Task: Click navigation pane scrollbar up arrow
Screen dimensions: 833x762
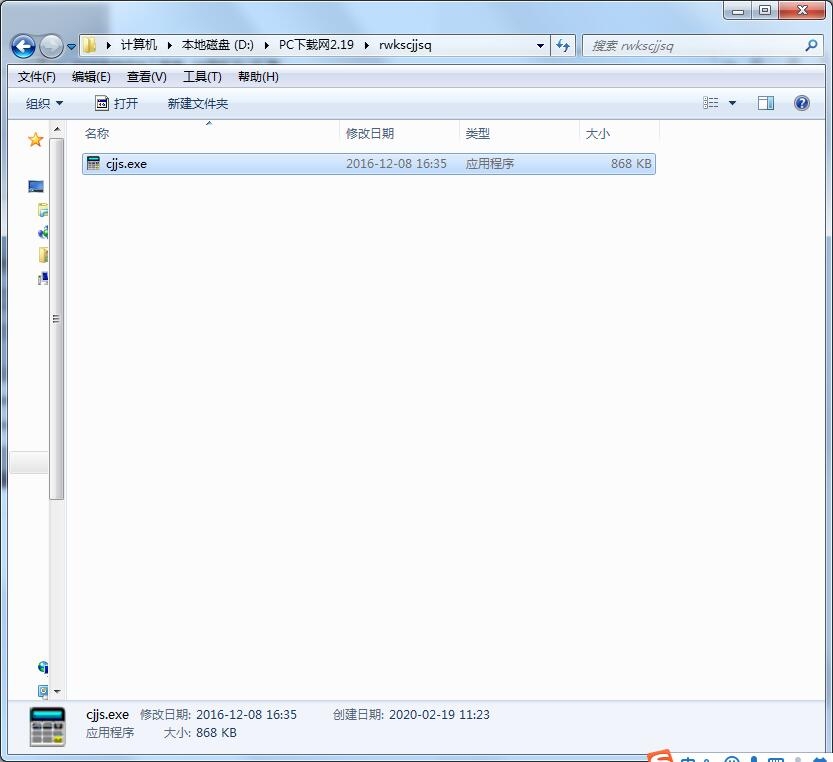Action: coord(57,129)
